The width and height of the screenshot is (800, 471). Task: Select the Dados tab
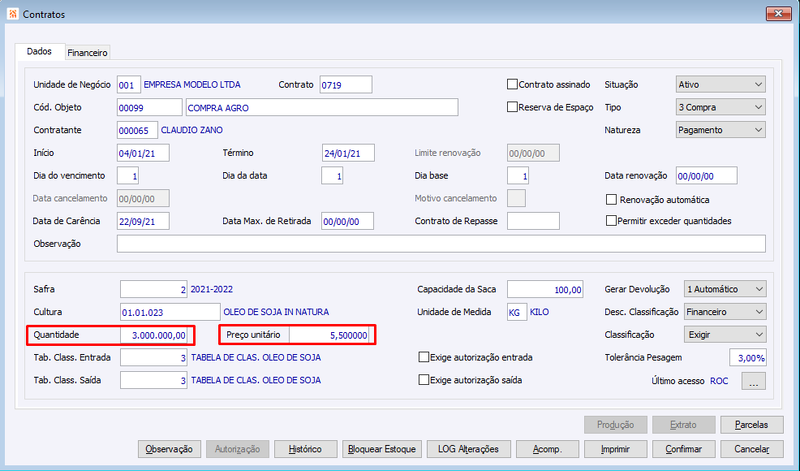coord(39,52)
